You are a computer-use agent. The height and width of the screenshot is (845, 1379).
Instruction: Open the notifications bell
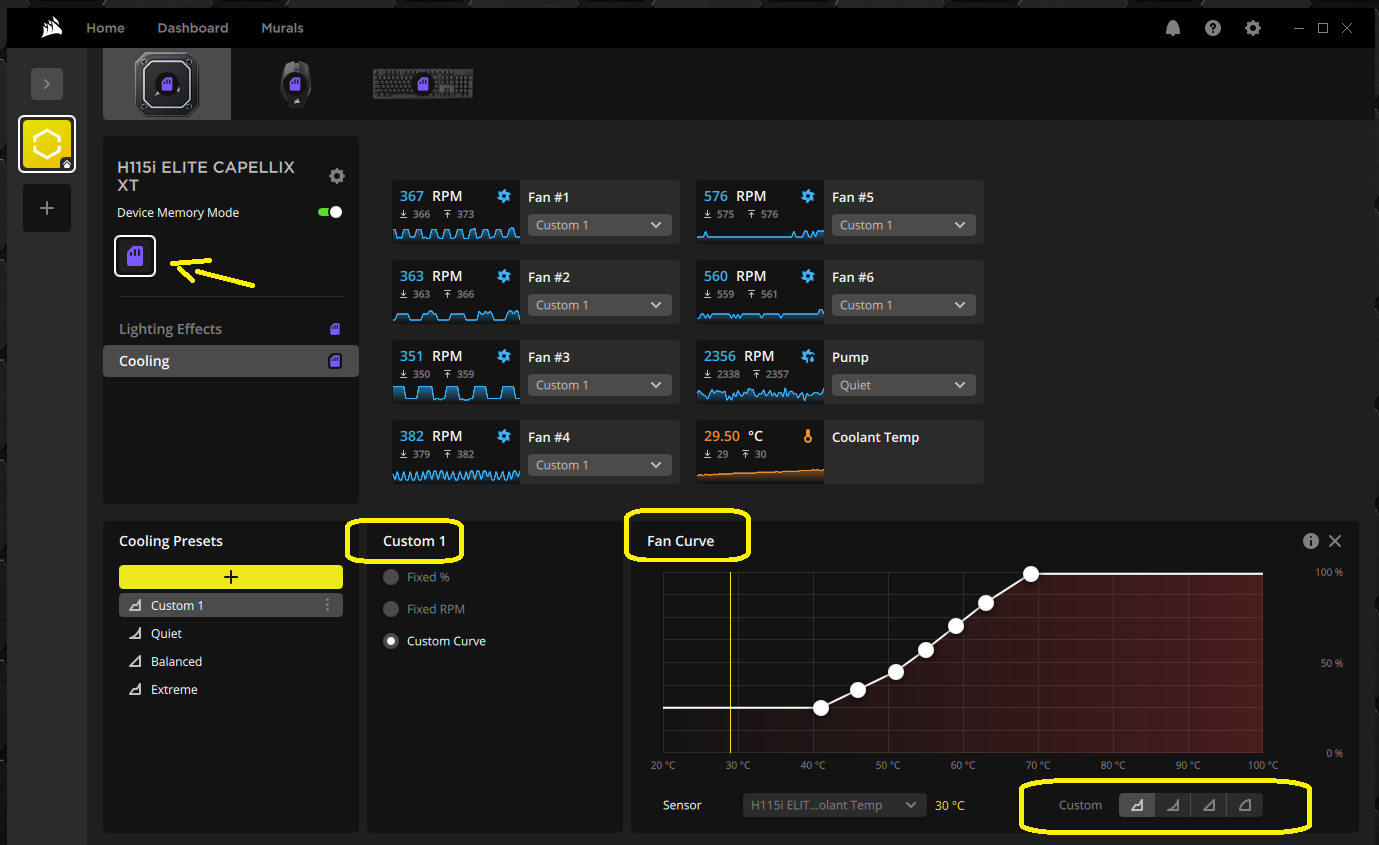point(1173,28)
